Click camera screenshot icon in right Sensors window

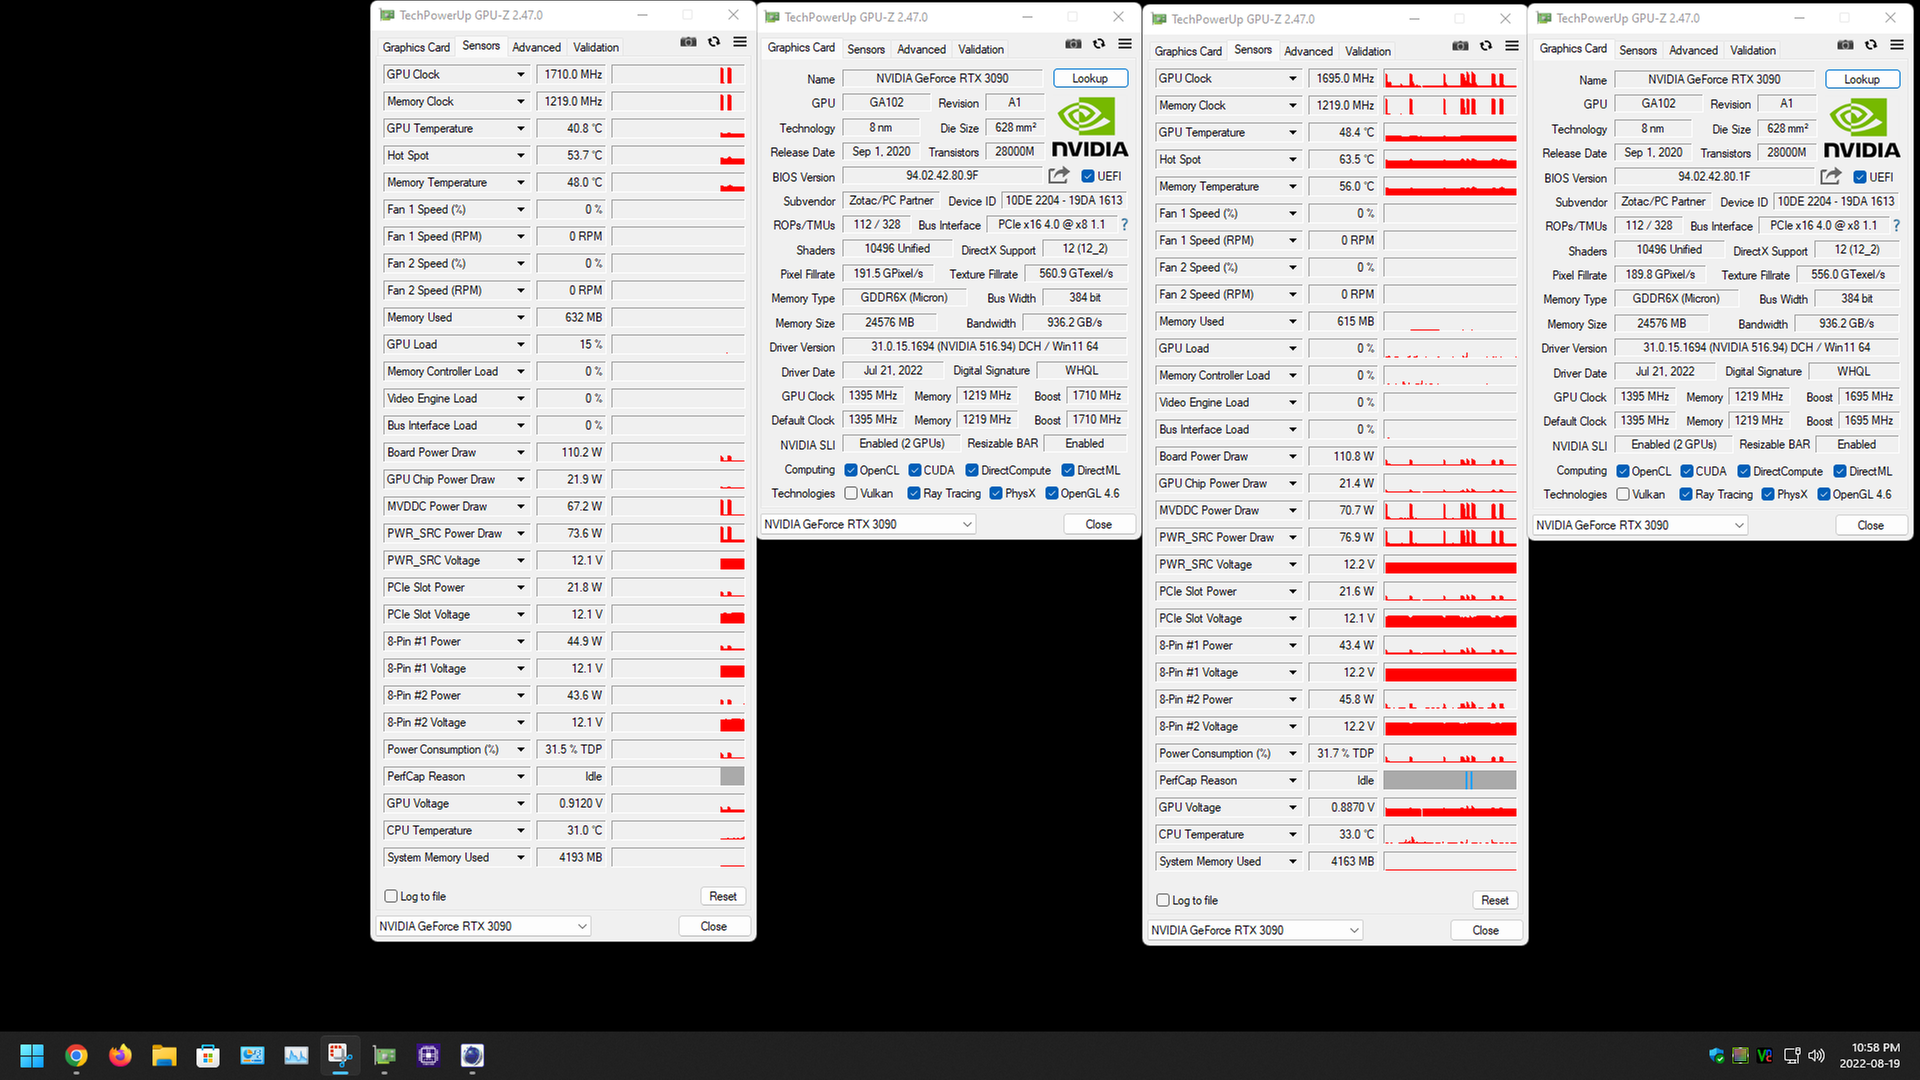1460,46
